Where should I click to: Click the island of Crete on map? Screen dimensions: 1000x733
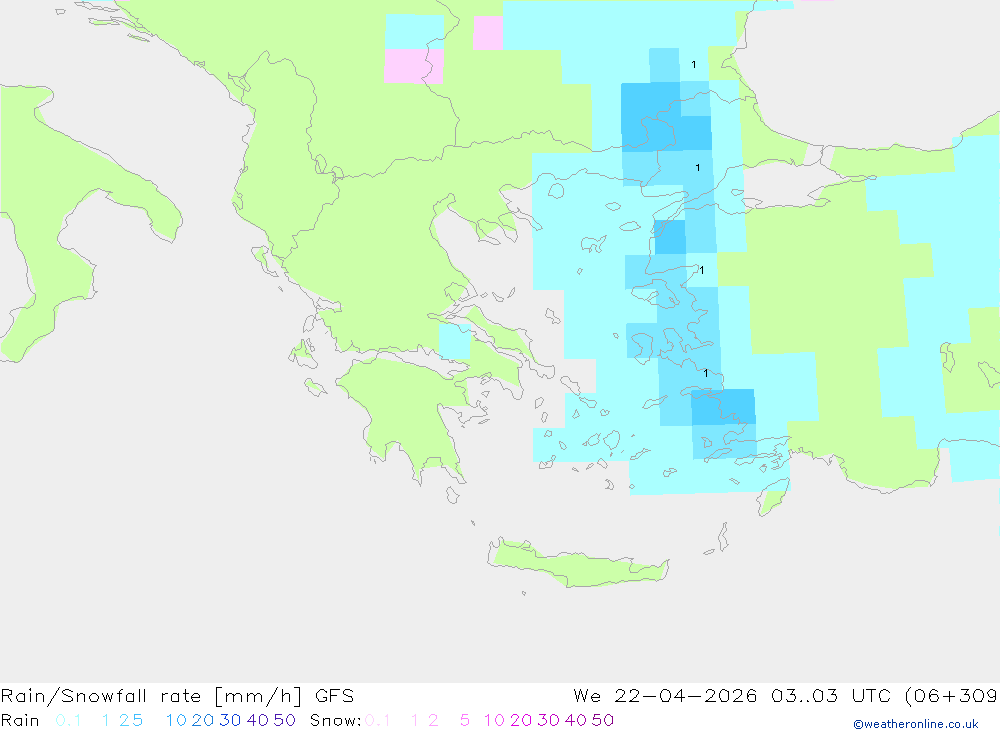click(577, 564)
